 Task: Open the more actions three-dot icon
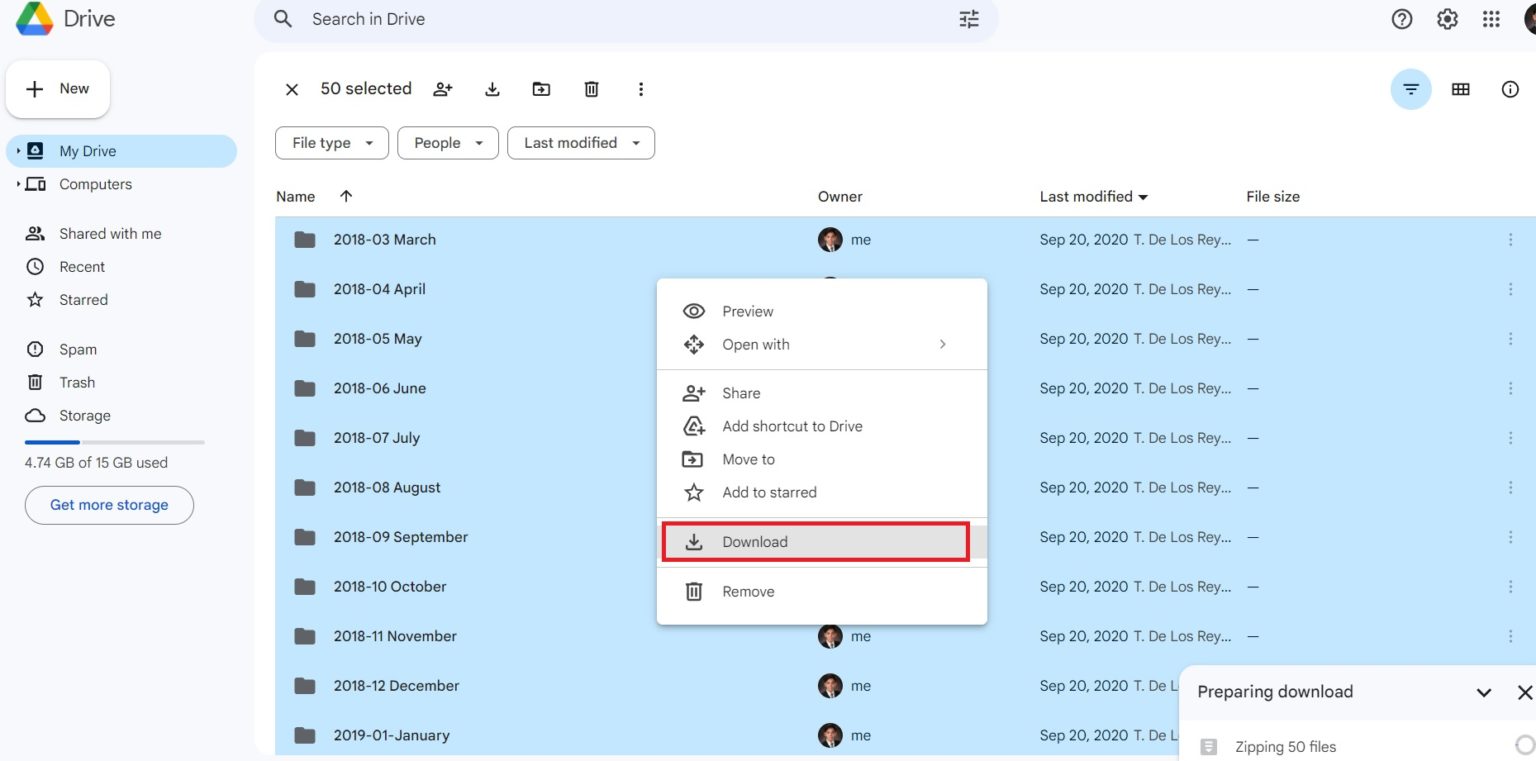coord(641,89)
